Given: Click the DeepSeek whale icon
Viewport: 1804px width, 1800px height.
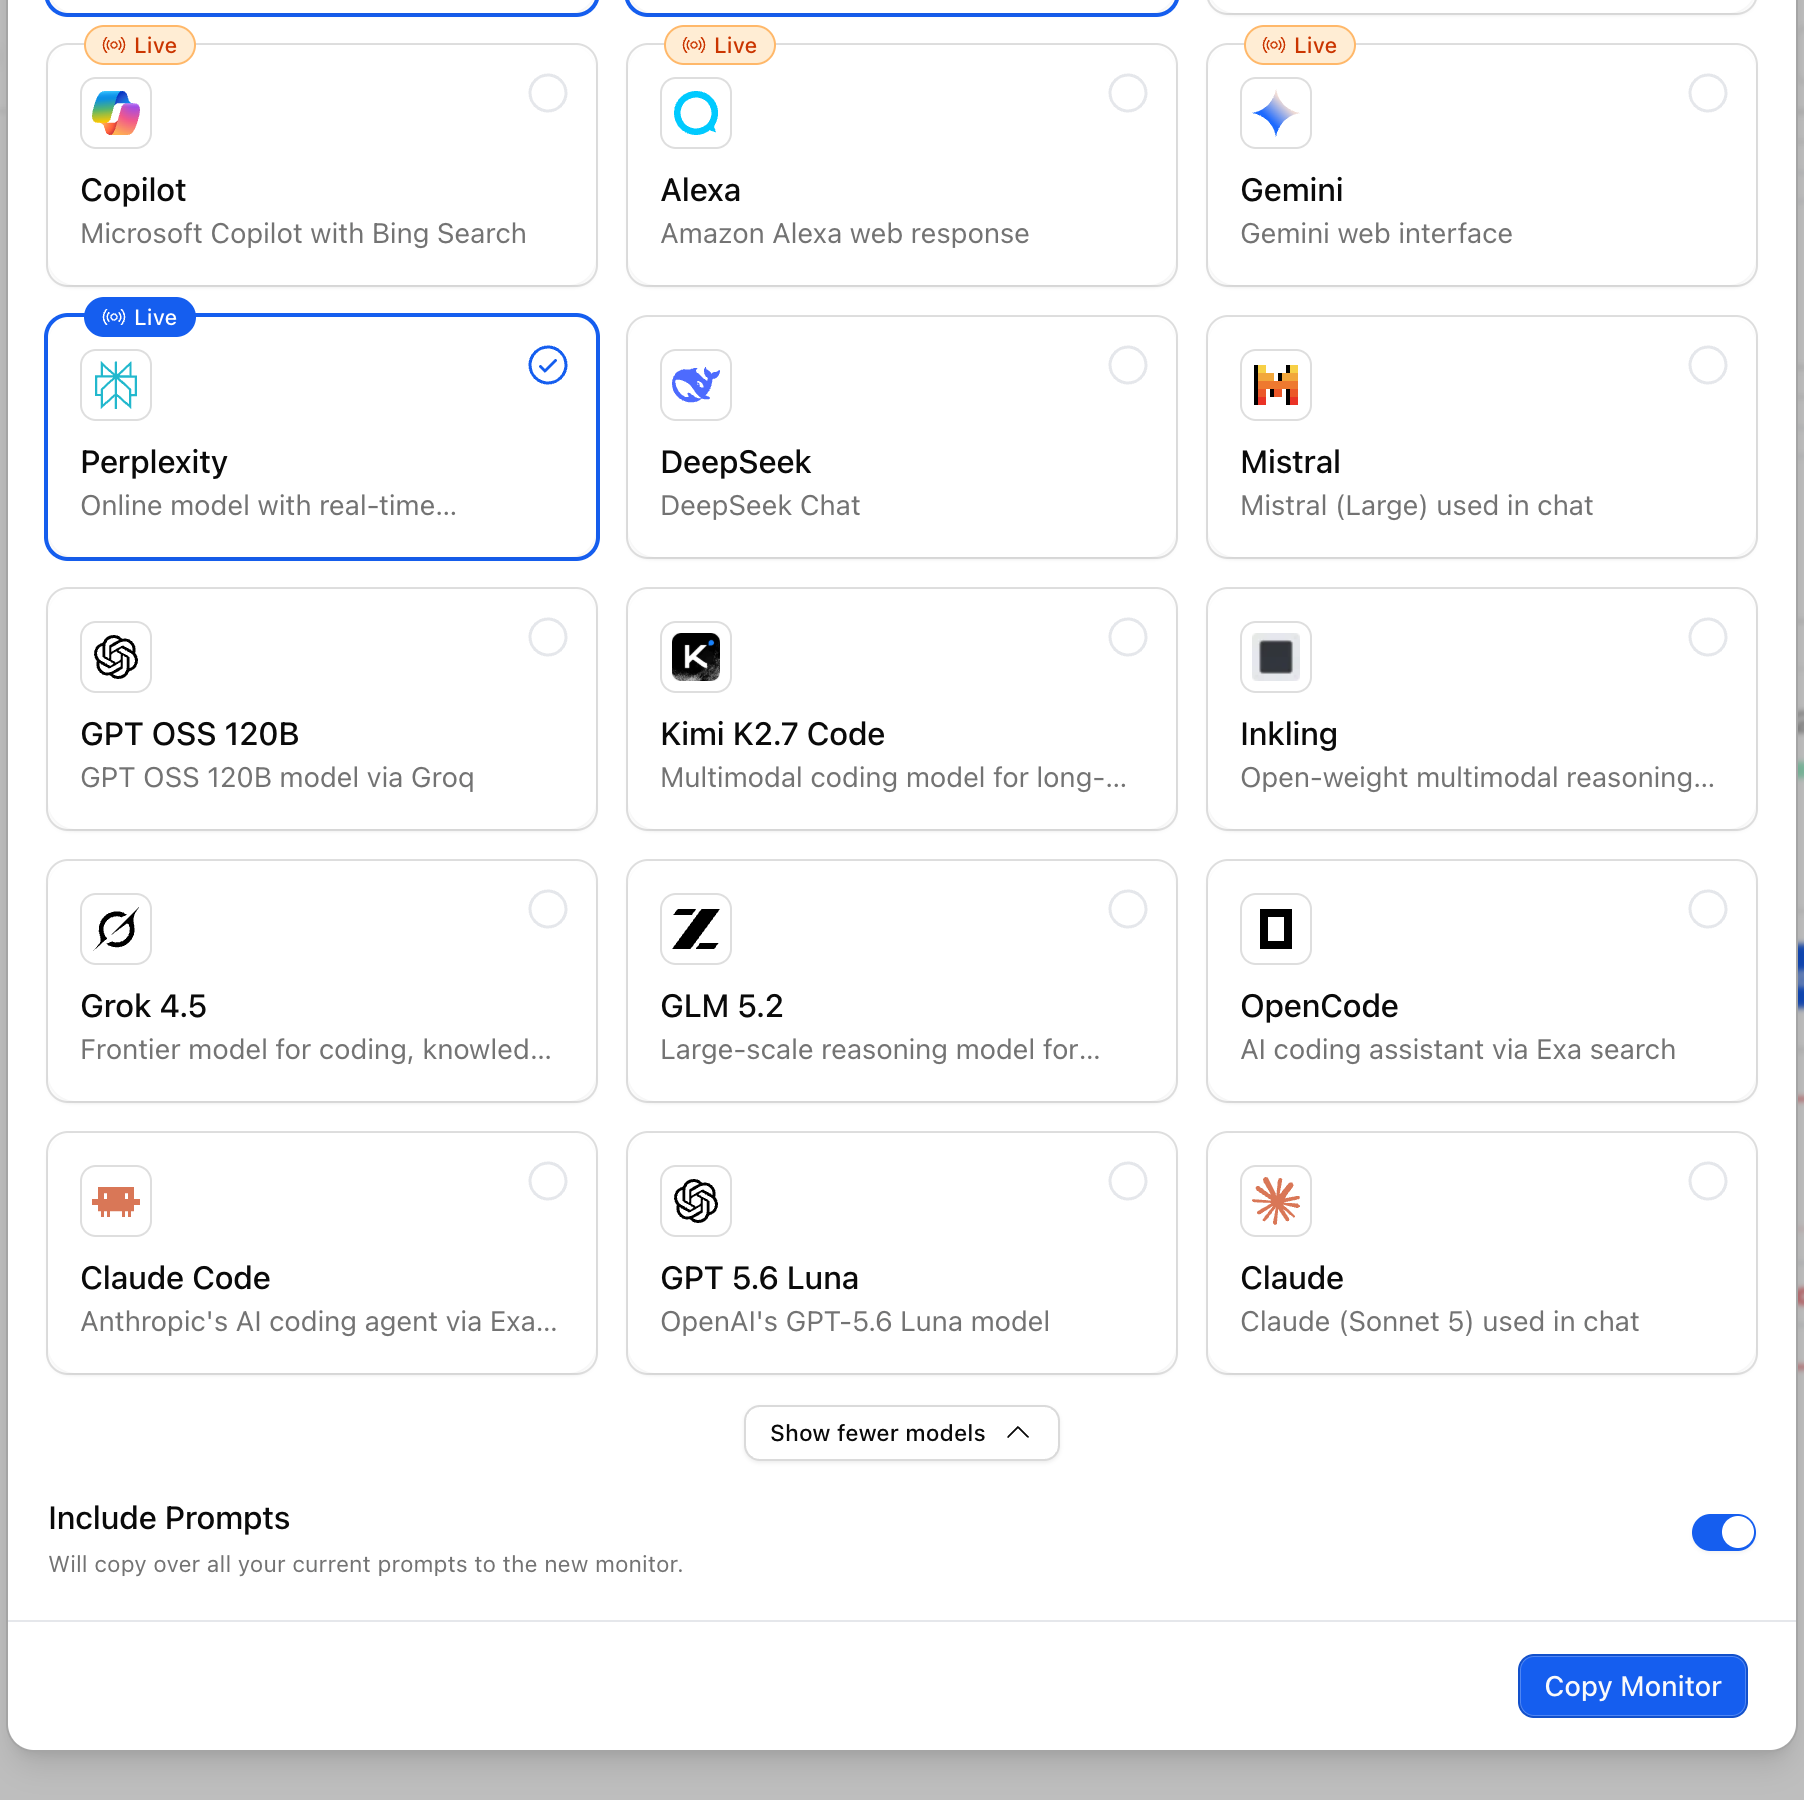Looking at the screenshot, I should (696, 385).
